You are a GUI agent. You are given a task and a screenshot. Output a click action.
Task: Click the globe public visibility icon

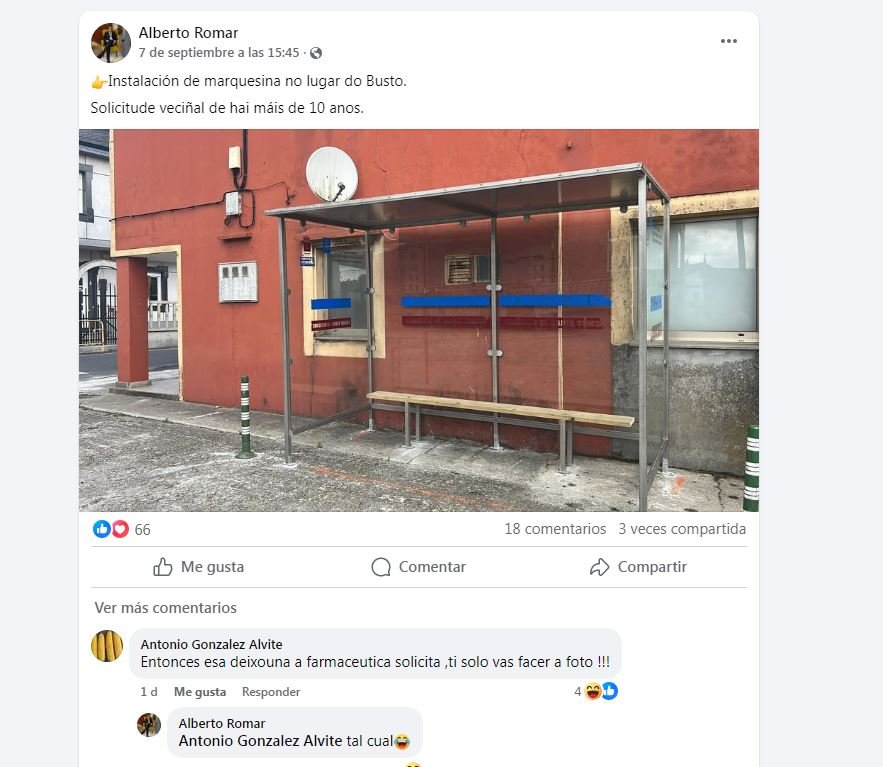pyautogui.click(x=316, y=53)
